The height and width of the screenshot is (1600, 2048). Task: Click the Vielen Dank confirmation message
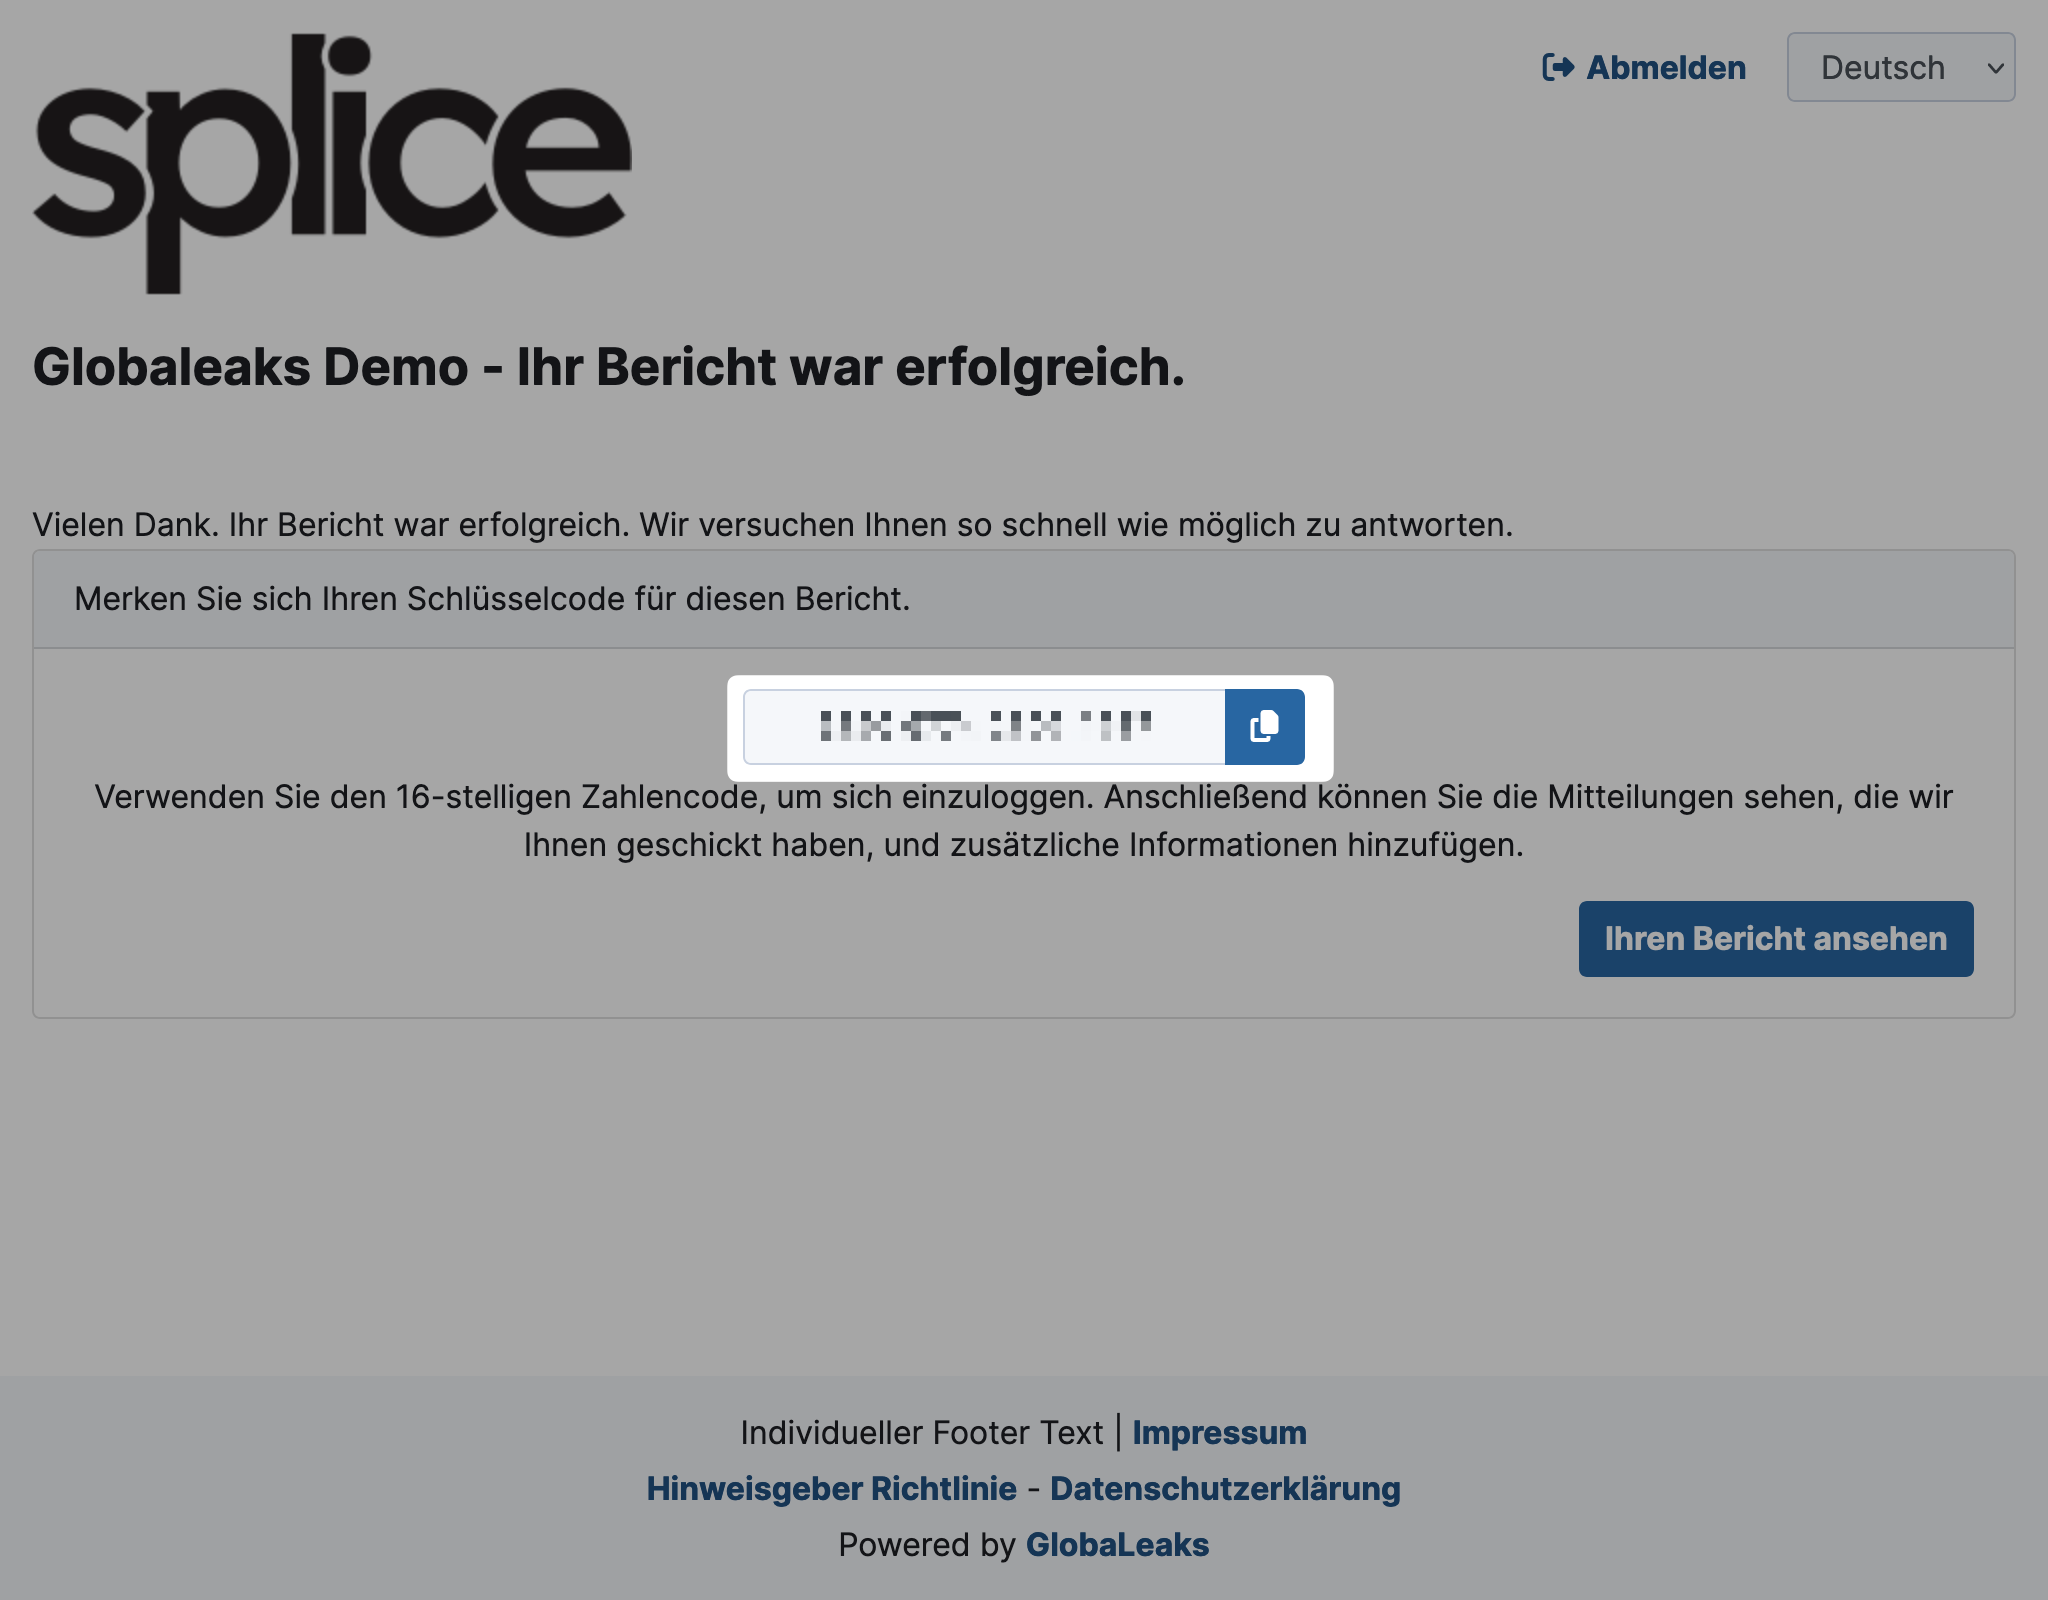click(773, 525)
